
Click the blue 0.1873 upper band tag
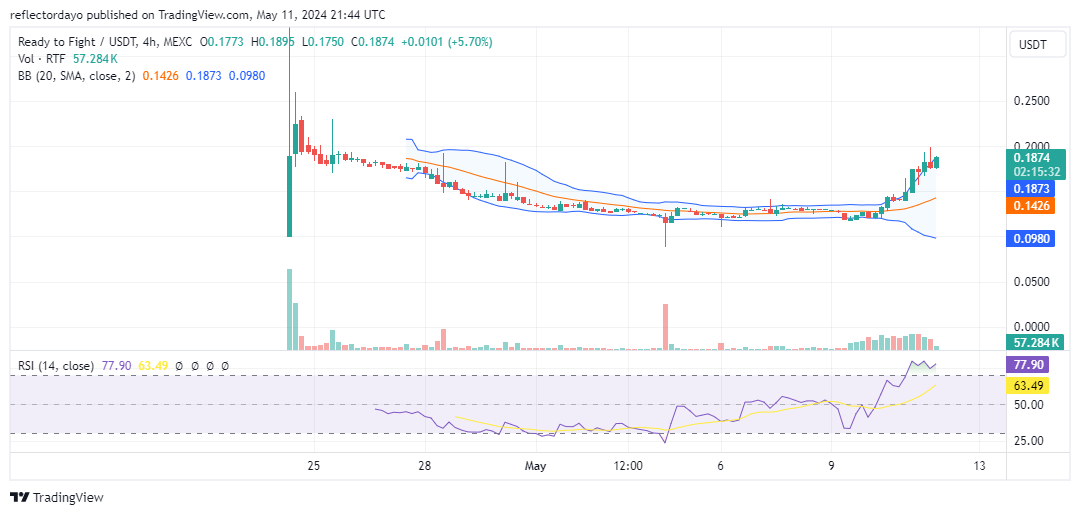tap(1031, 188)
